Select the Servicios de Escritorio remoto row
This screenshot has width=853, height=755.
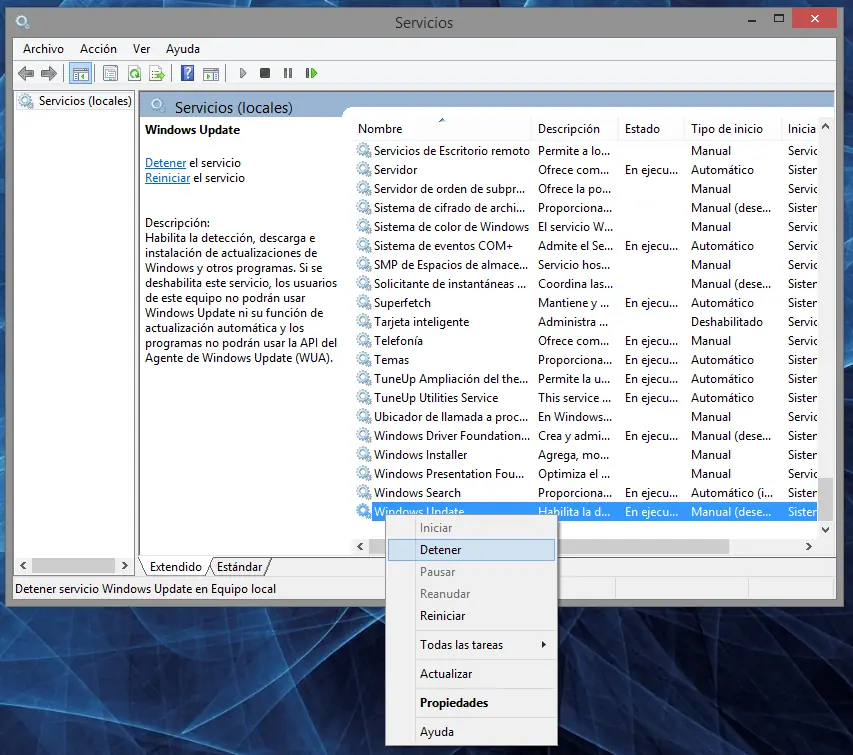[x=585, y=151]
